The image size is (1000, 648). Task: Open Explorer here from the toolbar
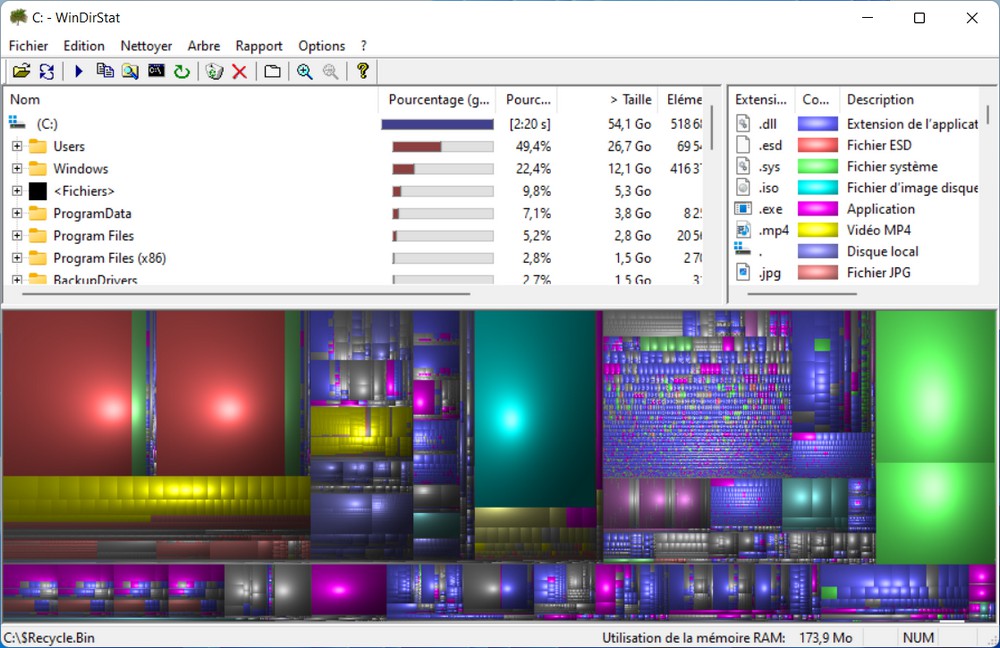[131, 71]
